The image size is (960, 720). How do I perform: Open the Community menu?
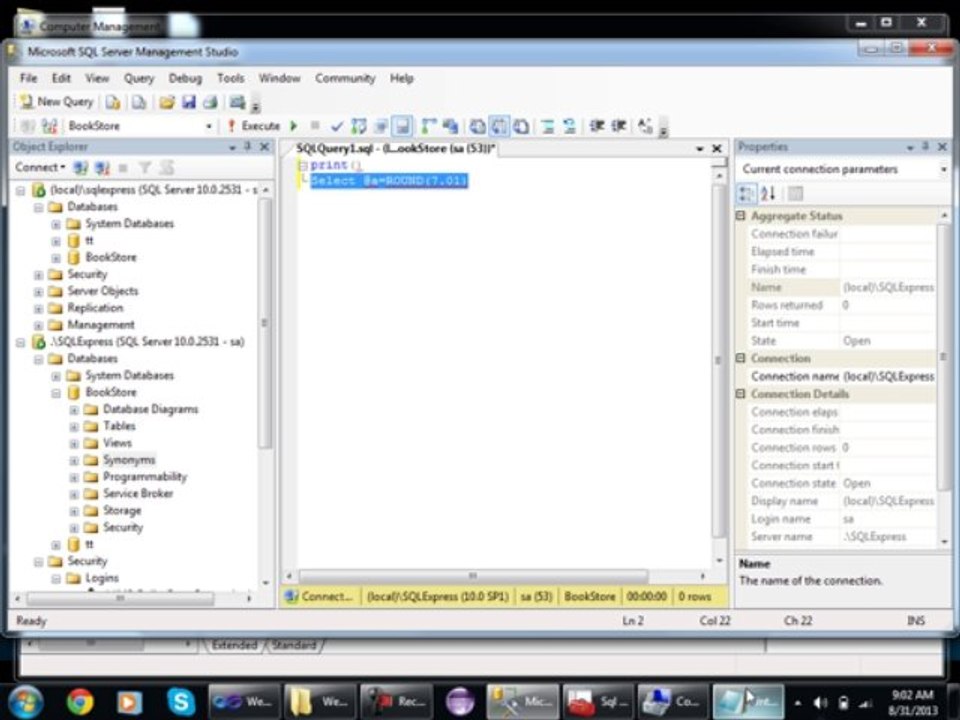click(345, 78)
